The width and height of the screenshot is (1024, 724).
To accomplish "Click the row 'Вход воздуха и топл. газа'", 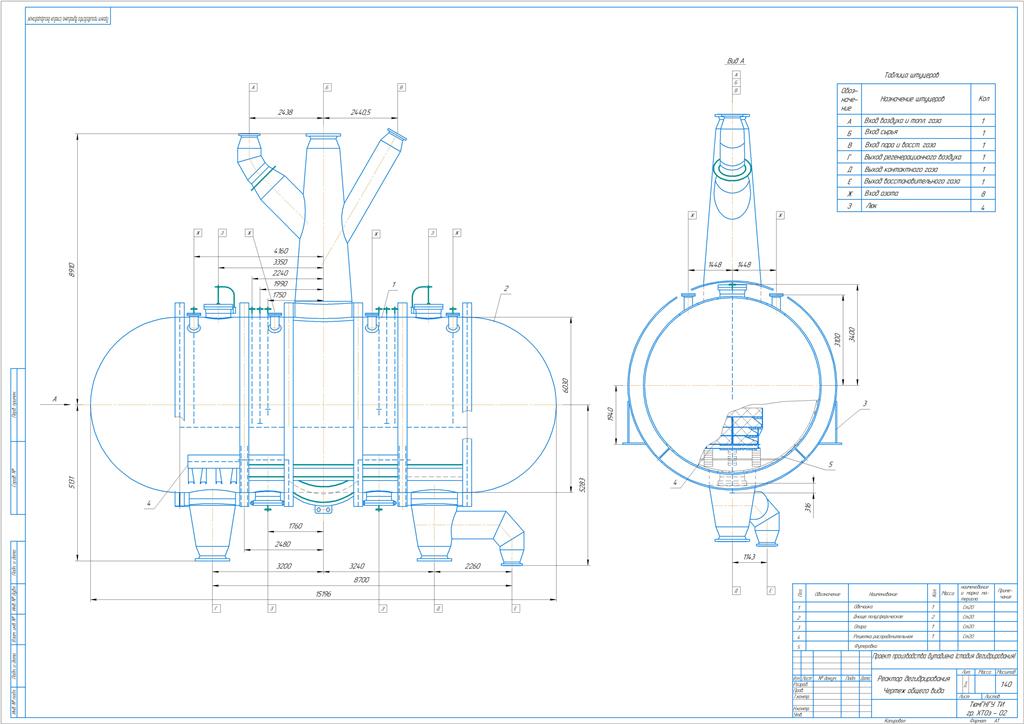I will [903, 121].
